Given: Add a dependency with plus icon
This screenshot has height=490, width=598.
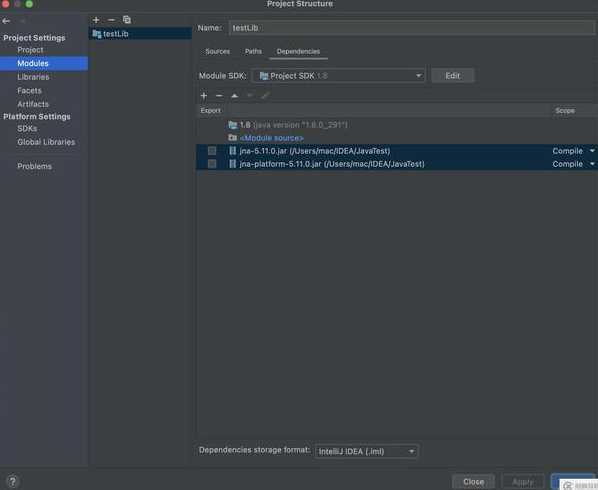Looking at the screenshot, I should [x=204, y=96].
